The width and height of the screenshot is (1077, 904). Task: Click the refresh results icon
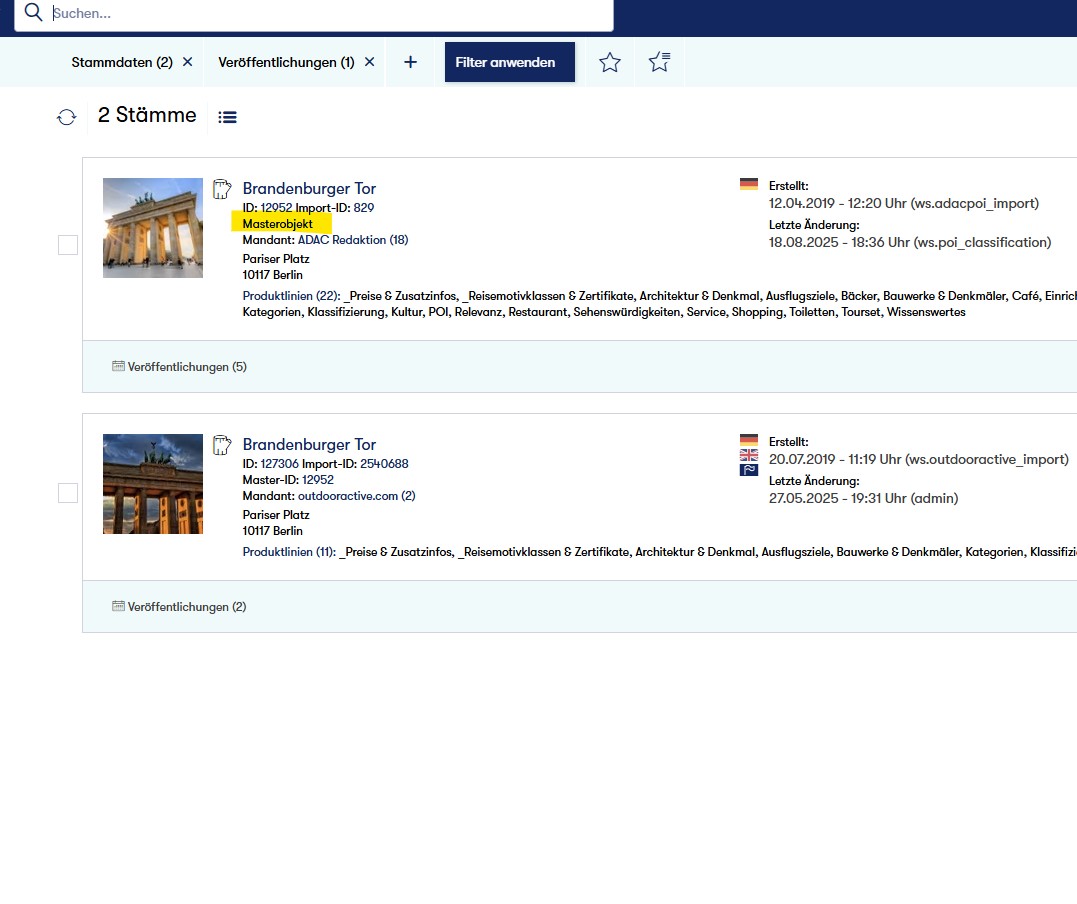tap(66, 117)
